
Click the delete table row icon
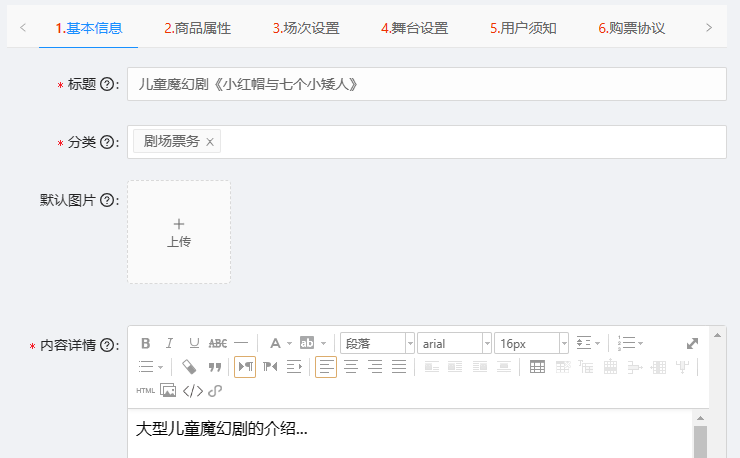point(635,367)
